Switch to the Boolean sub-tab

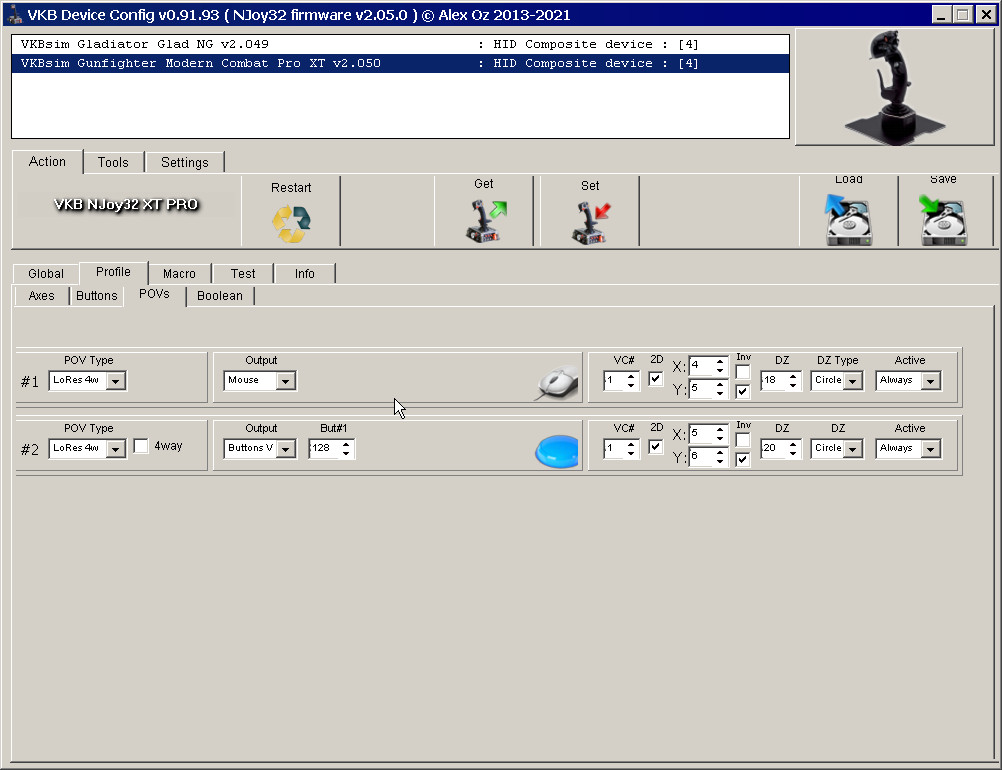click(x=220, y=296)
